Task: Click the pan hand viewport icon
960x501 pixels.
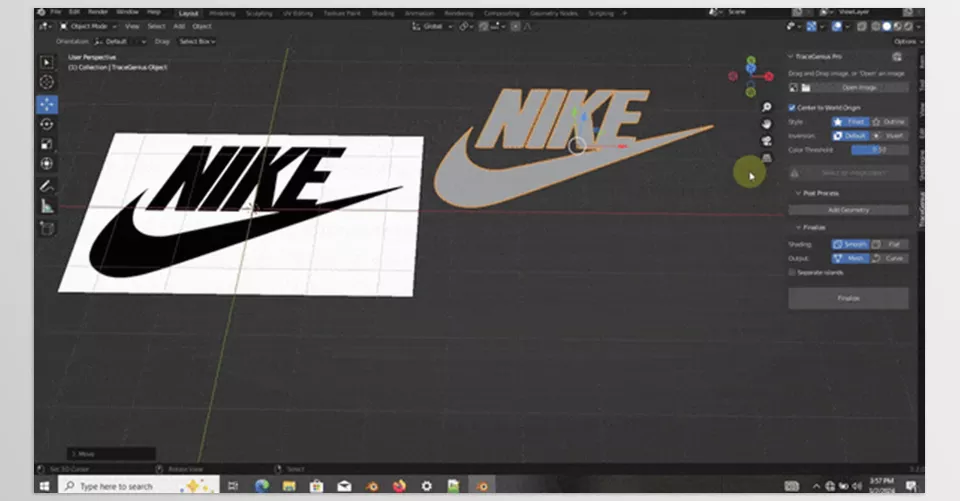Action: (x=767, y=124)
